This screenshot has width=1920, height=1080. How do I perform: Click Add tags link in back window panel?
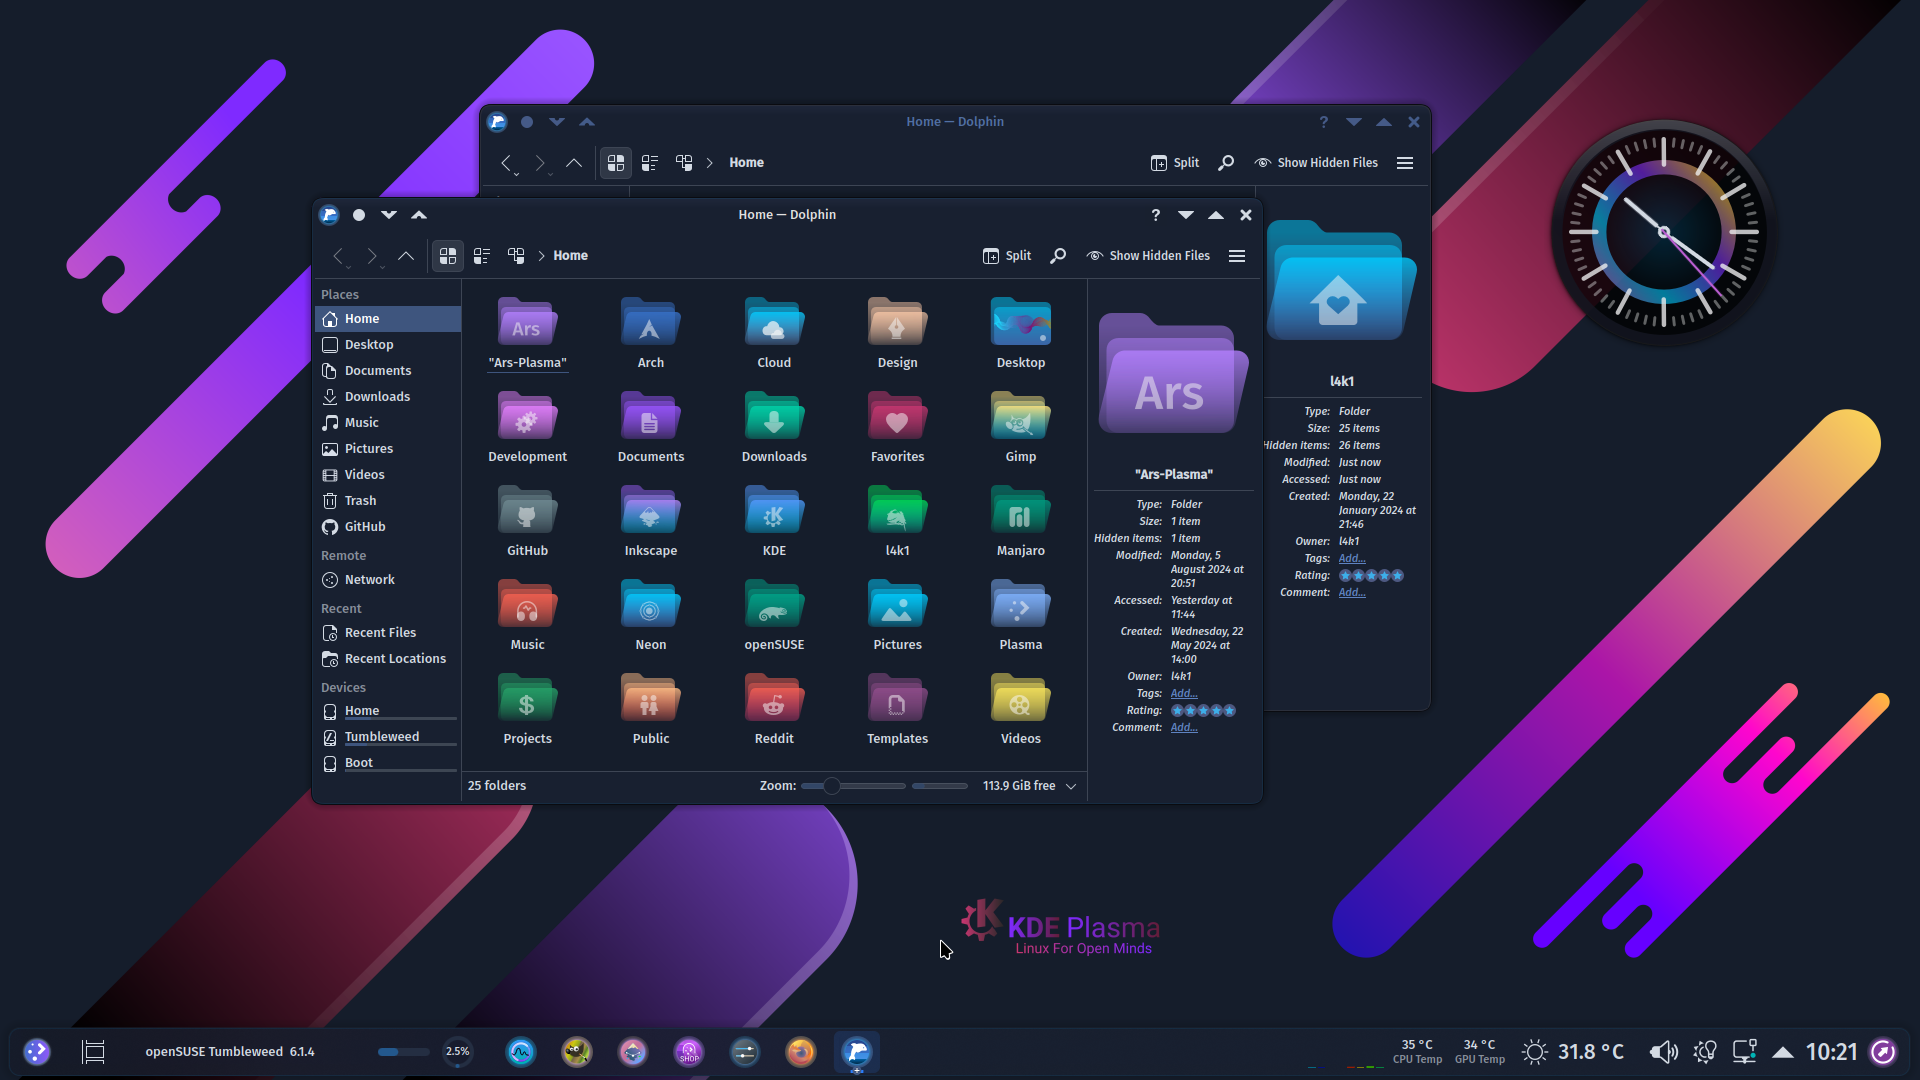(1352, 559)
